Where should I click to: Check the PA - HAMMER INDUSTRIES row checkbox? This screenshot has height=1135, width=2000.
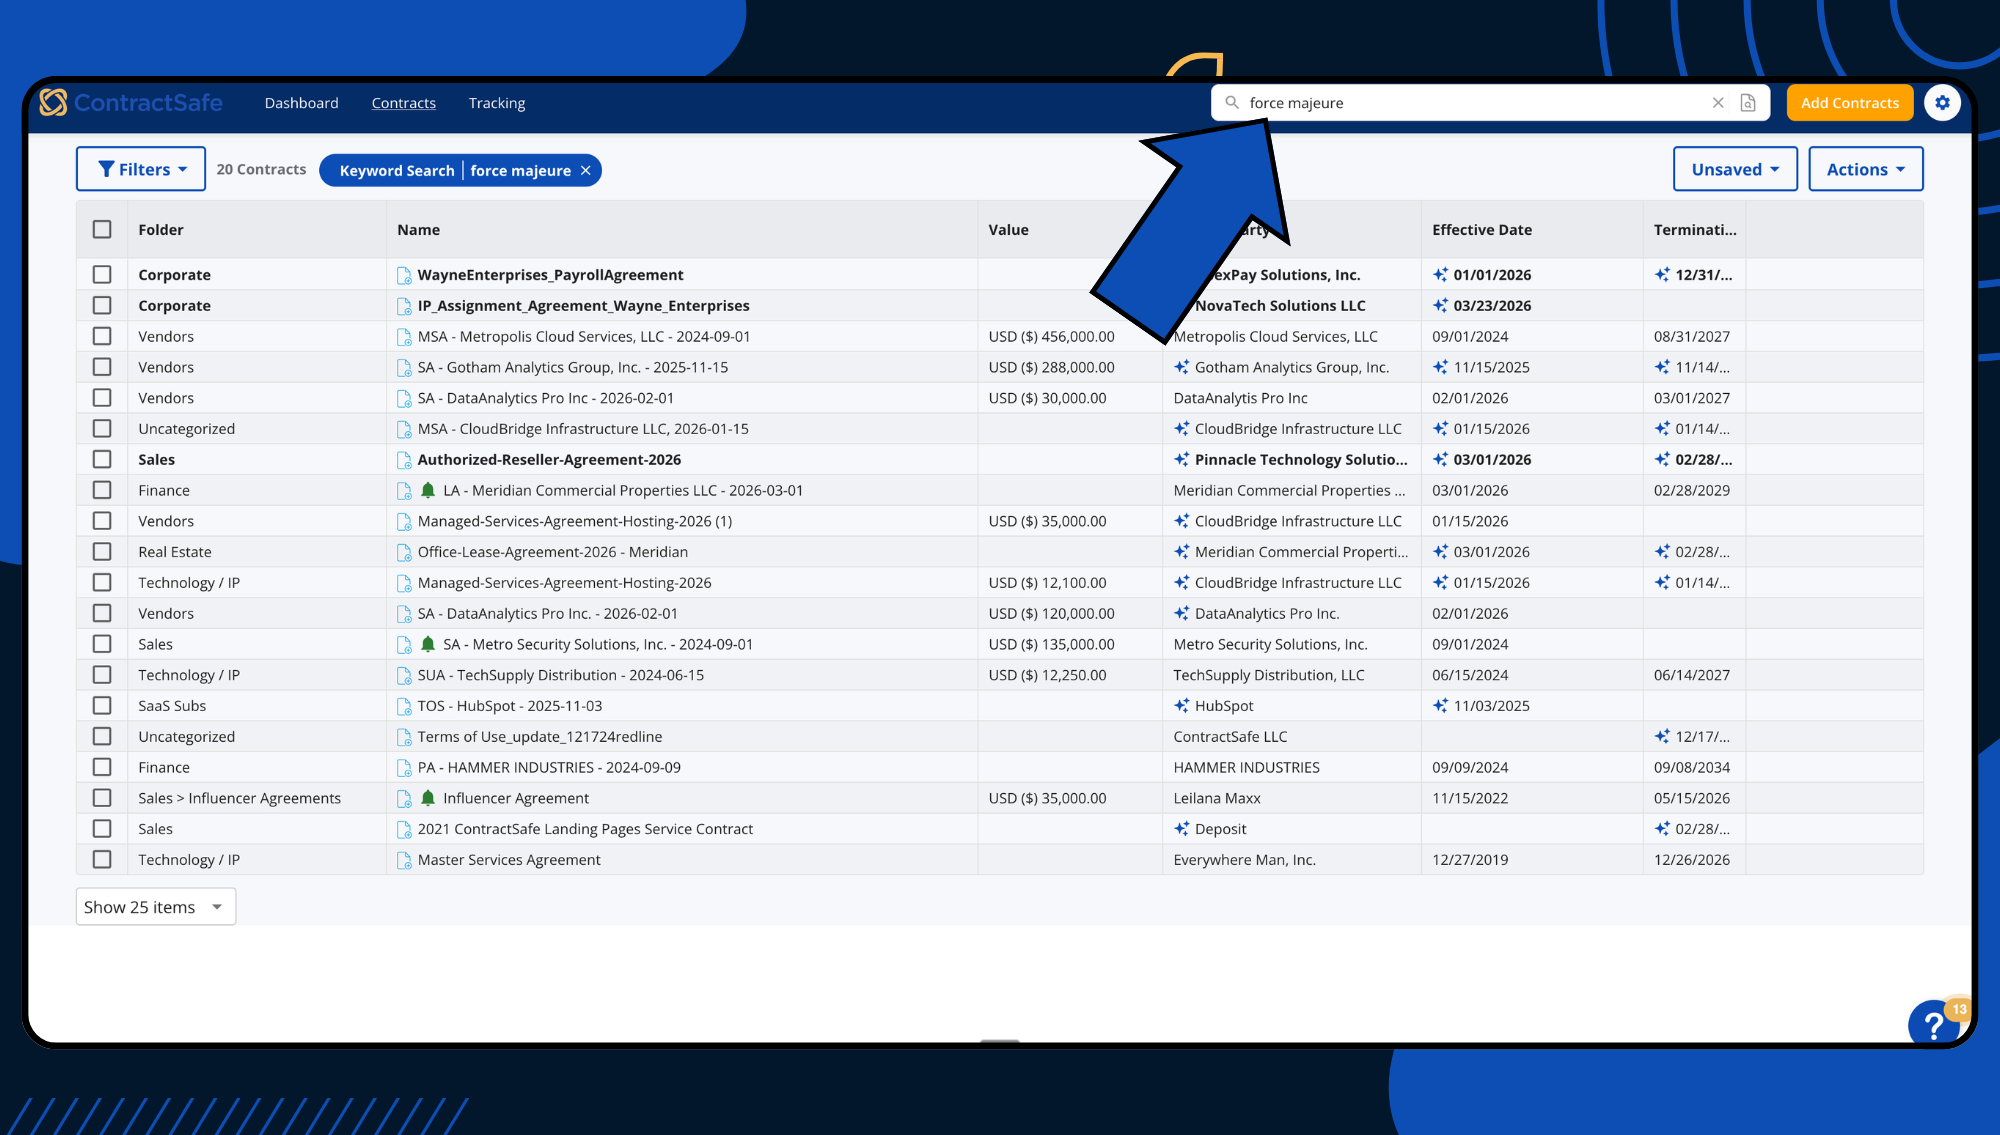[102, 767]
